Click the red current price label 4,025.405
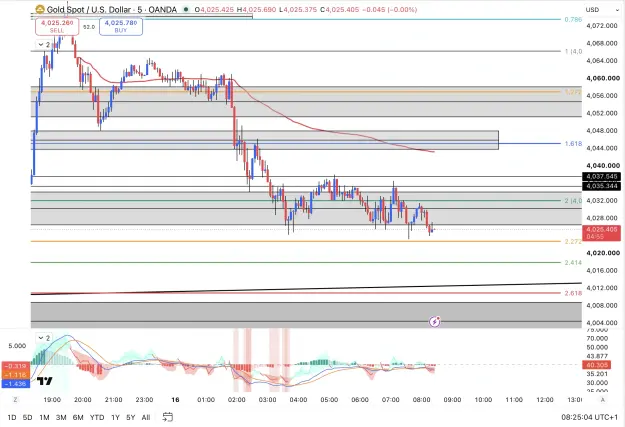Image resolution: width=625 pixels, height=427 pixels. click(601, 233)
